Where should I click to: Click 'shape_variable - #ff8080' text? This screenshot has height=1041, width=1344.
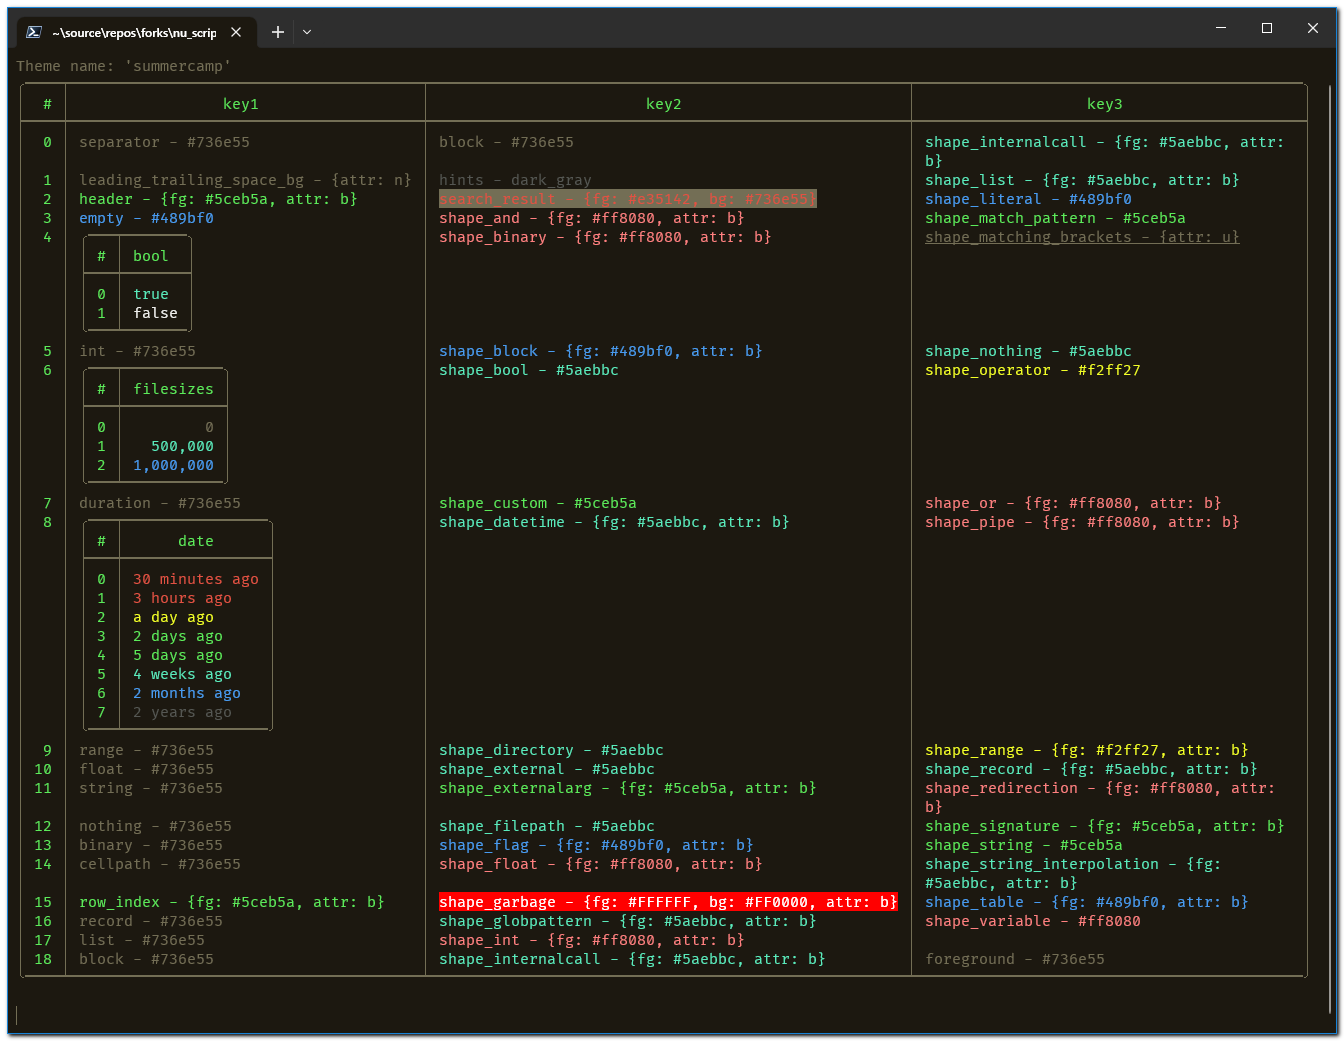tap(1033, 921)
